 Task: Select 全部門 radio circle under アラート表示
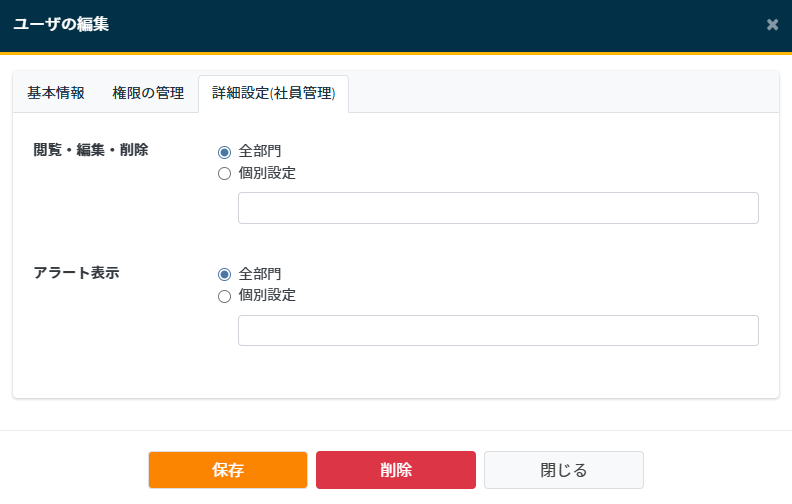click(x=224, y=273)
